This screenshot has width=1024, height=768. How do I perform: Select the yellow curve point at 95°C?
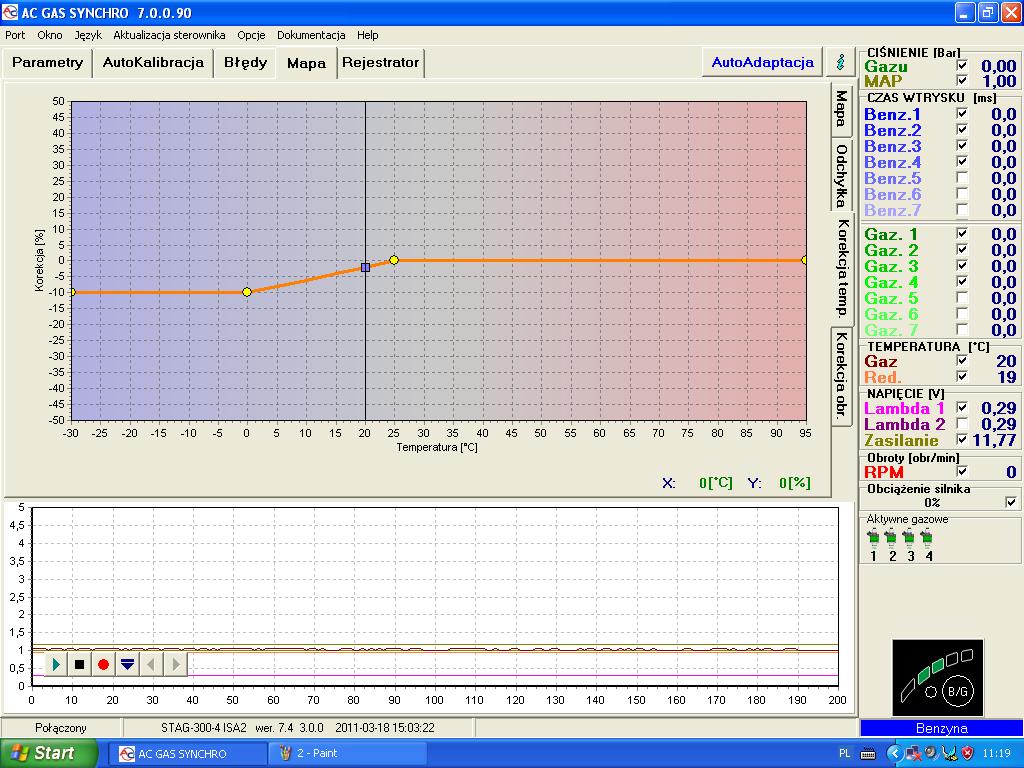pyautogui.click(x=805, y=260)
